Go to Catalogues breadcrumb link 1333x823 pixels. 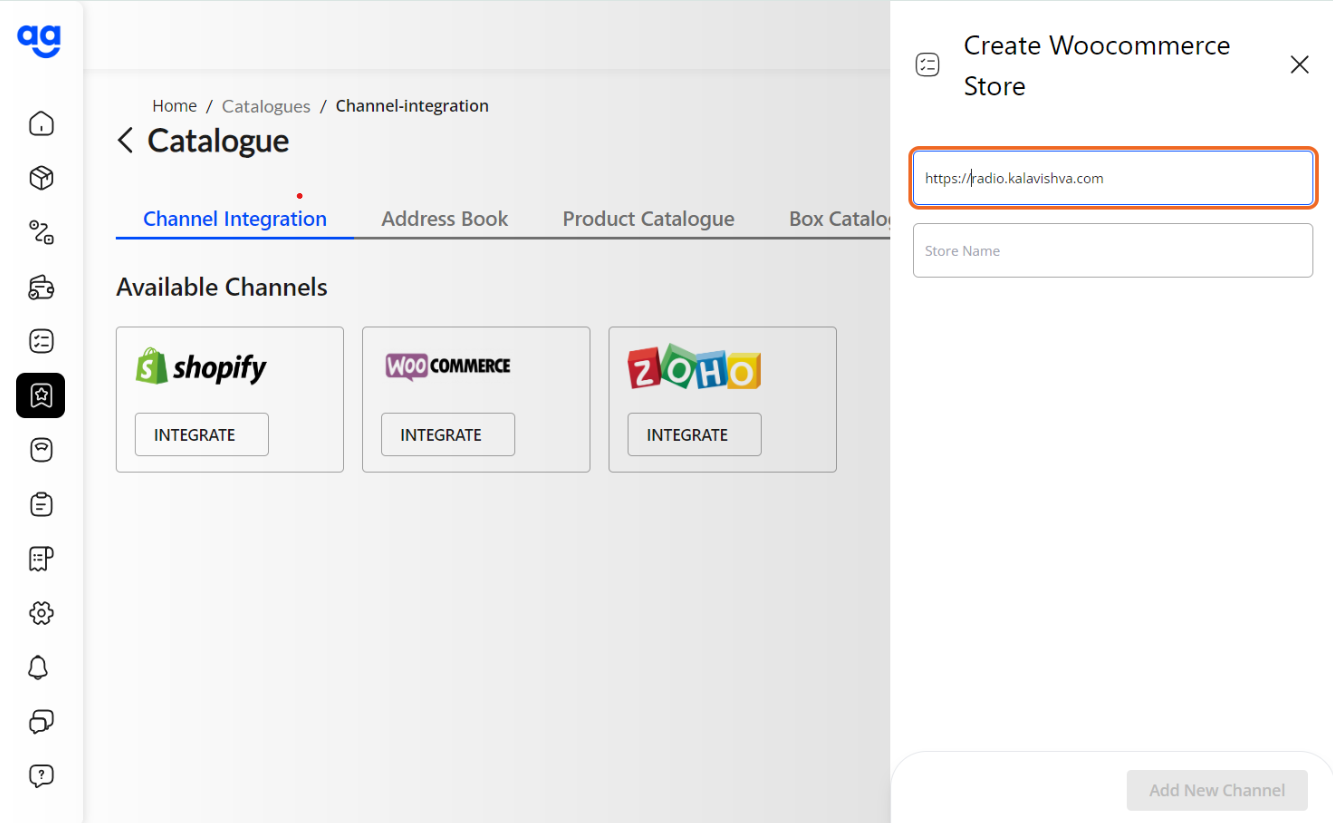point(266,106)
